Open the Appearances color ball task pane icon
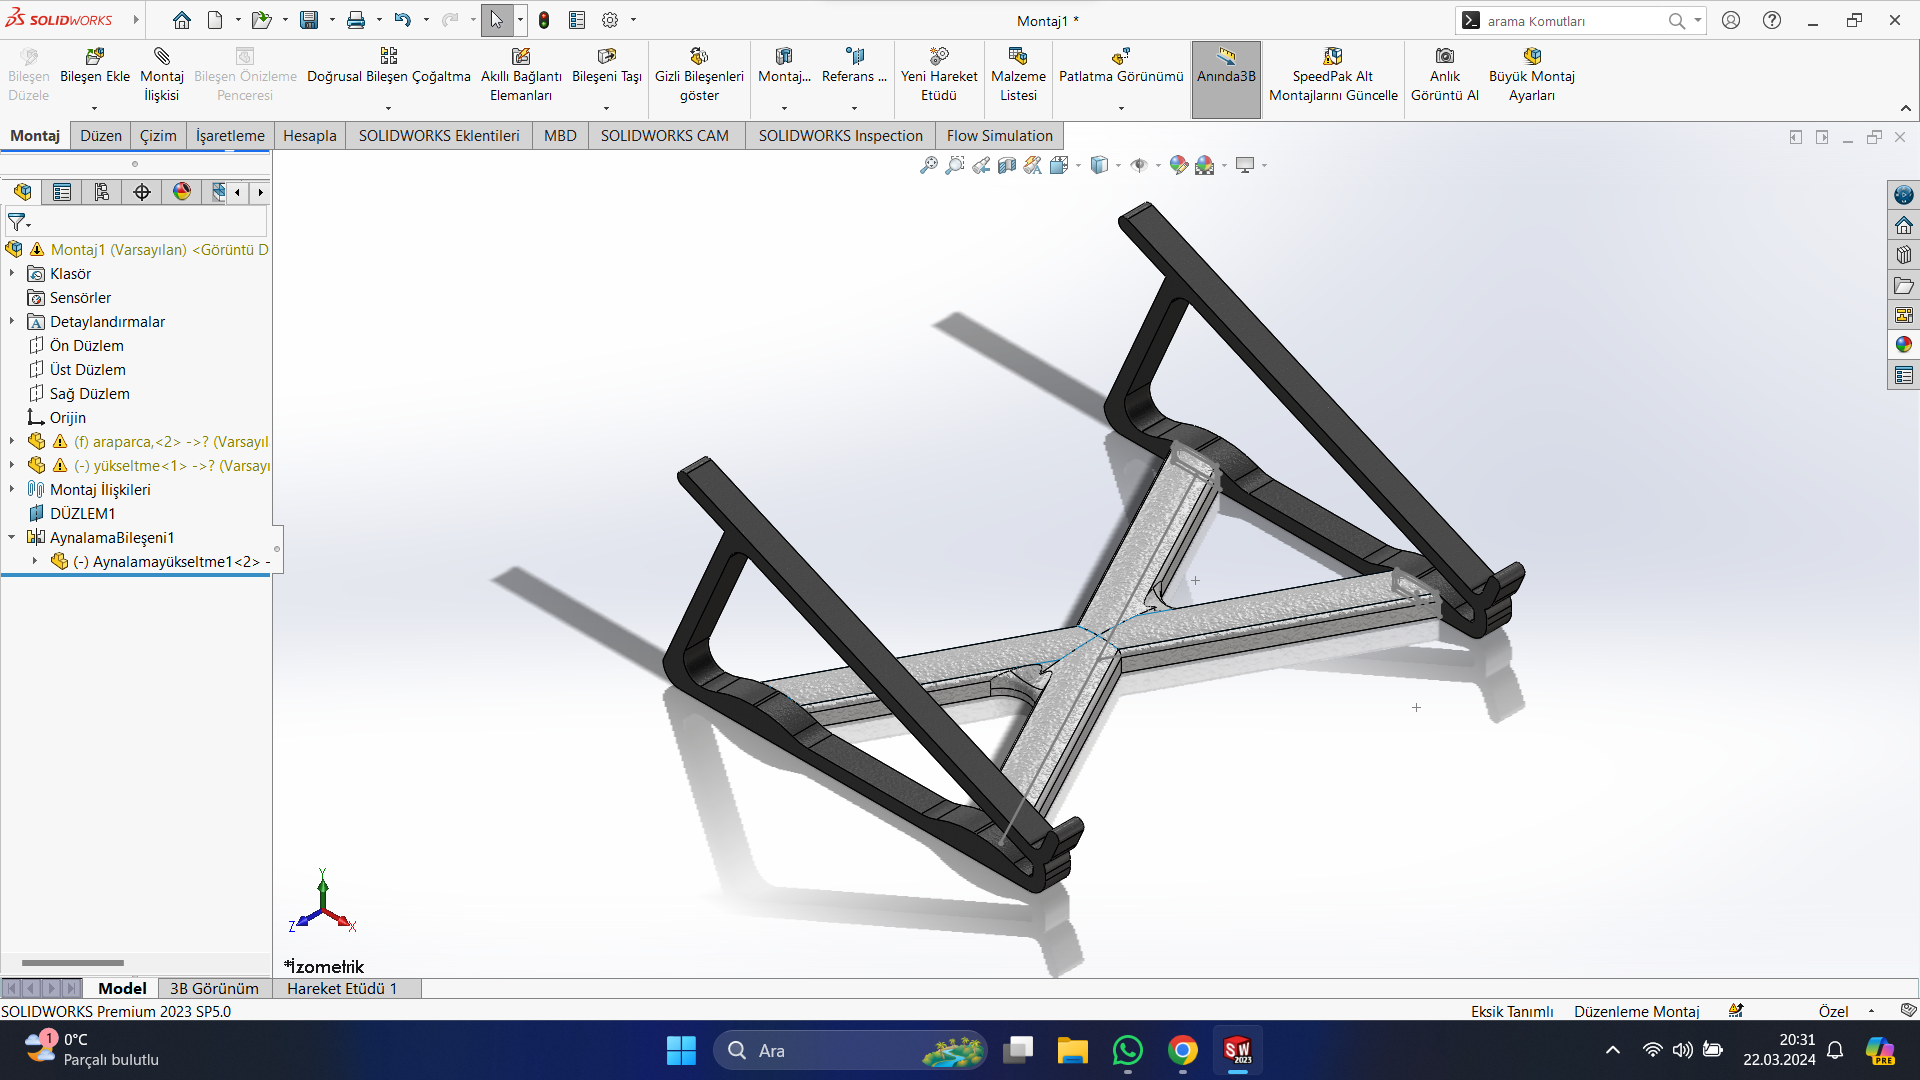 tap(1903, 345)
